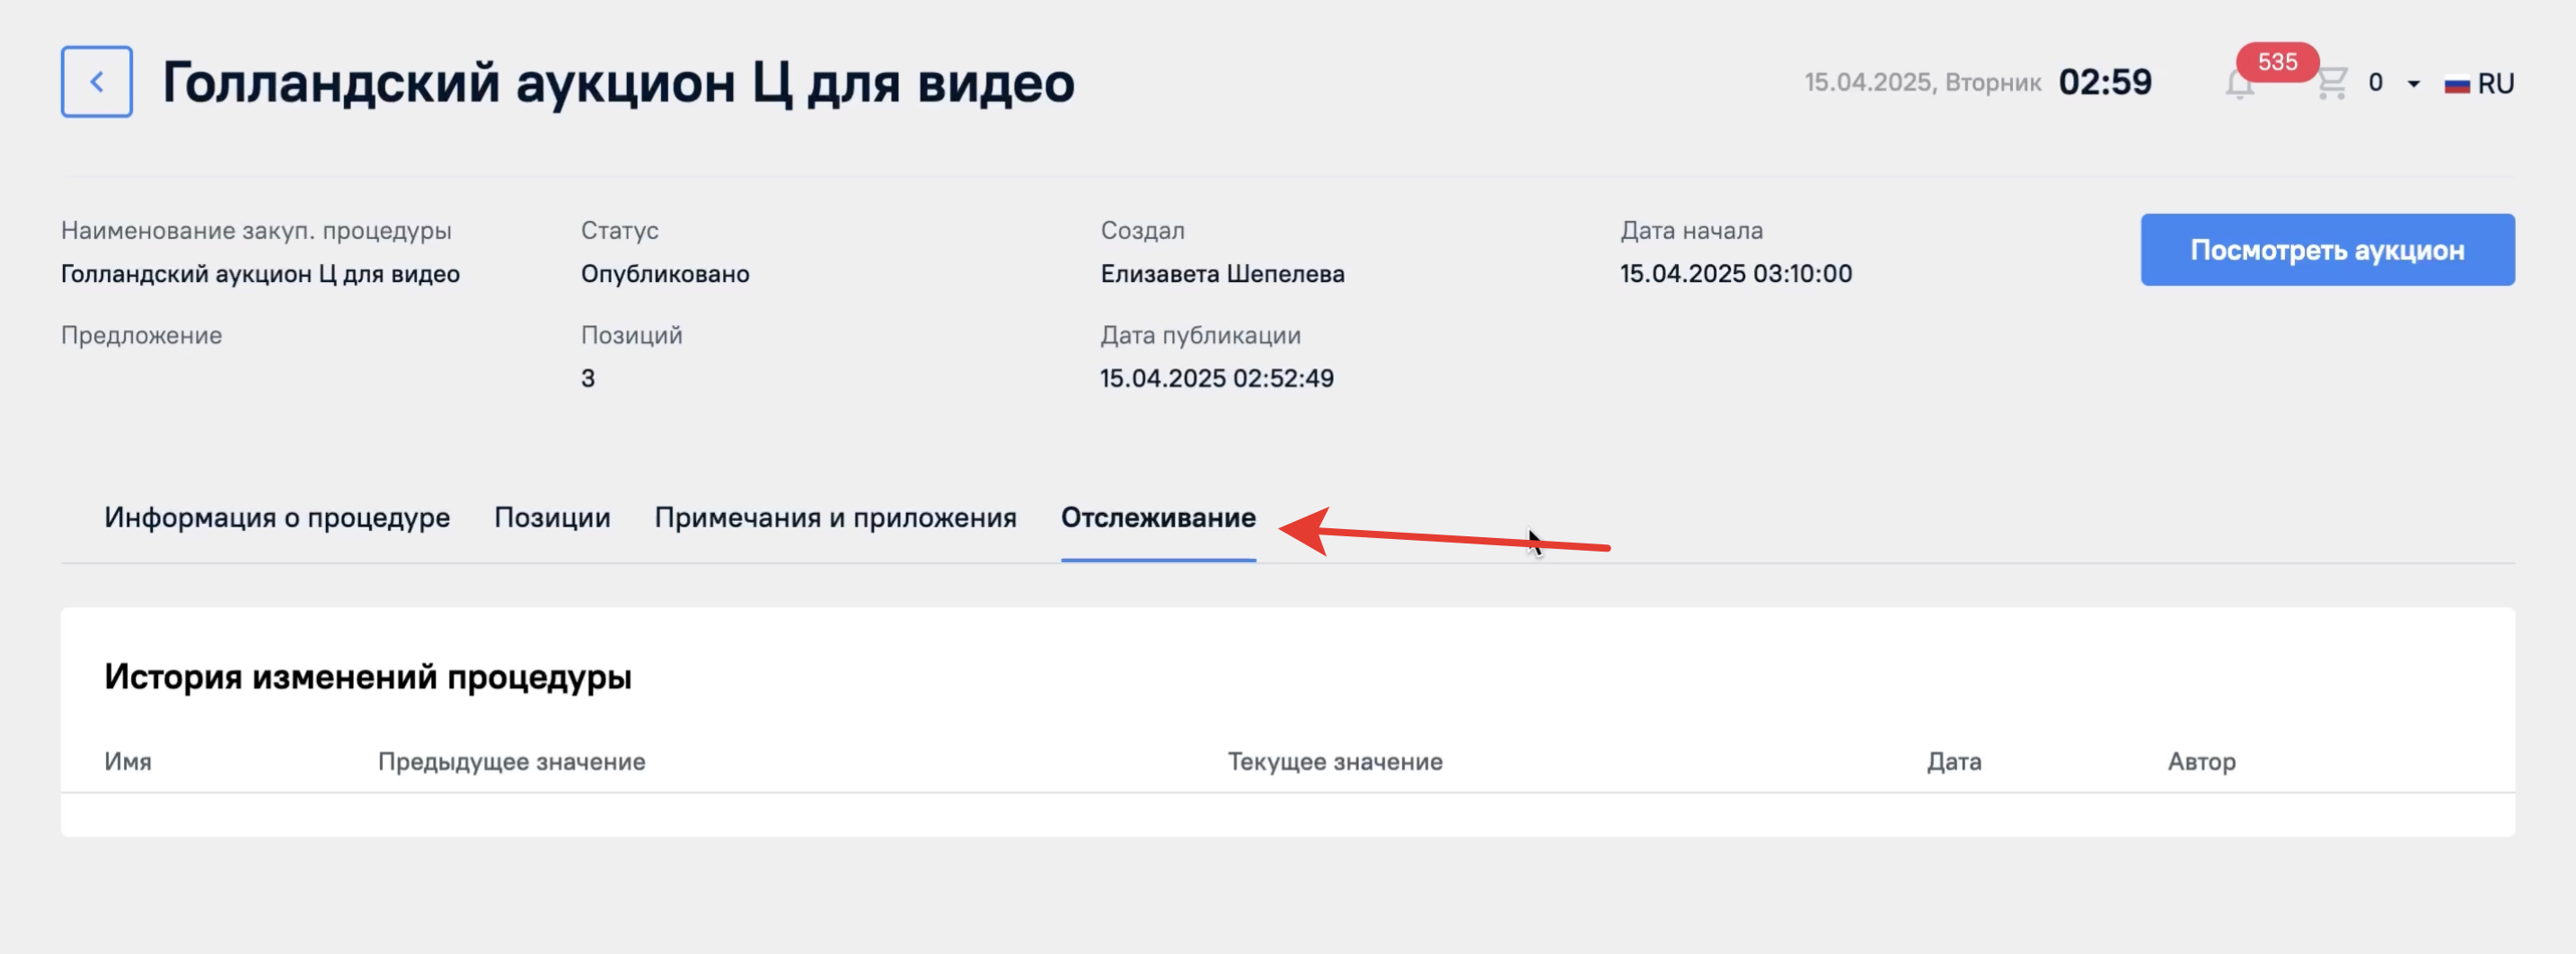
Task: Select the Примечания и приложения tab
Action: [835, 518]
